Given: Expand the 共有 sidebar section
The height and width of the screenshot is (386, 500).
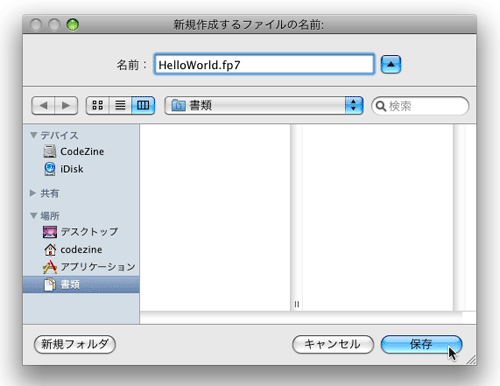Looking at the screenshot, I should (33, 193).
